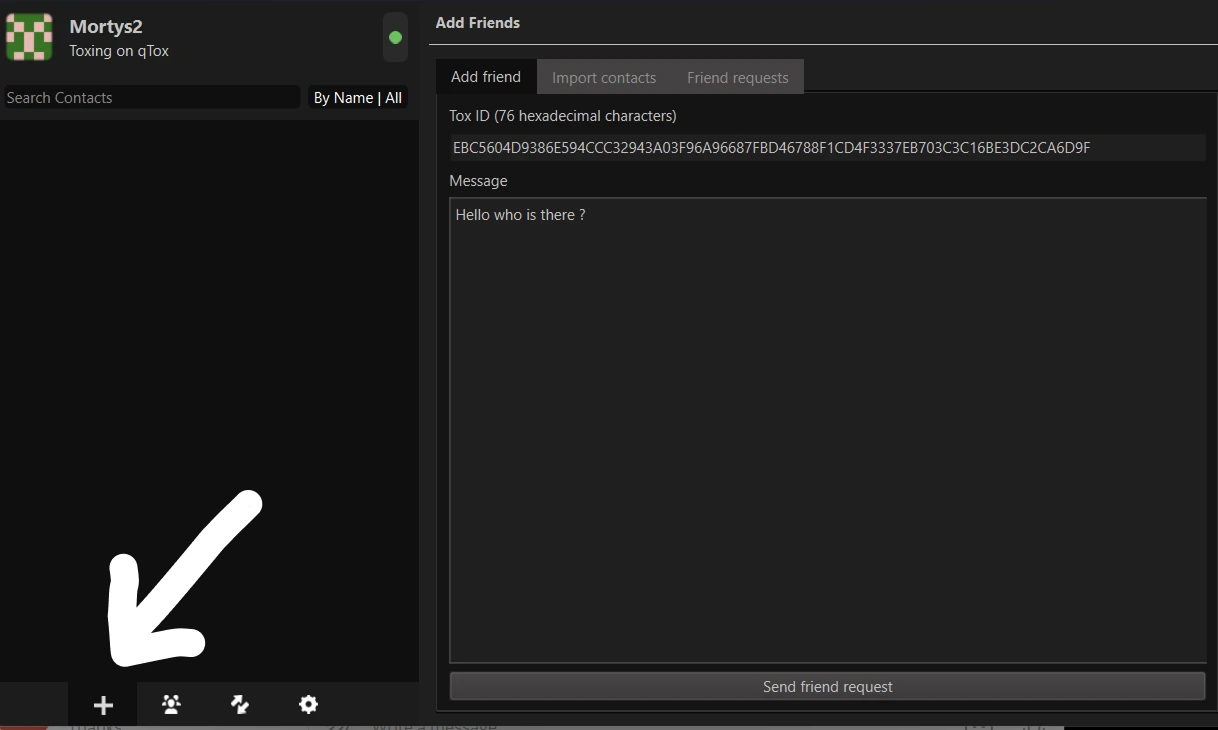Image resolution: width=1218 pixels, height=730 pixels.
Task: Open the group chat icon
Action: pyautogui.click(x=171, y=705)
